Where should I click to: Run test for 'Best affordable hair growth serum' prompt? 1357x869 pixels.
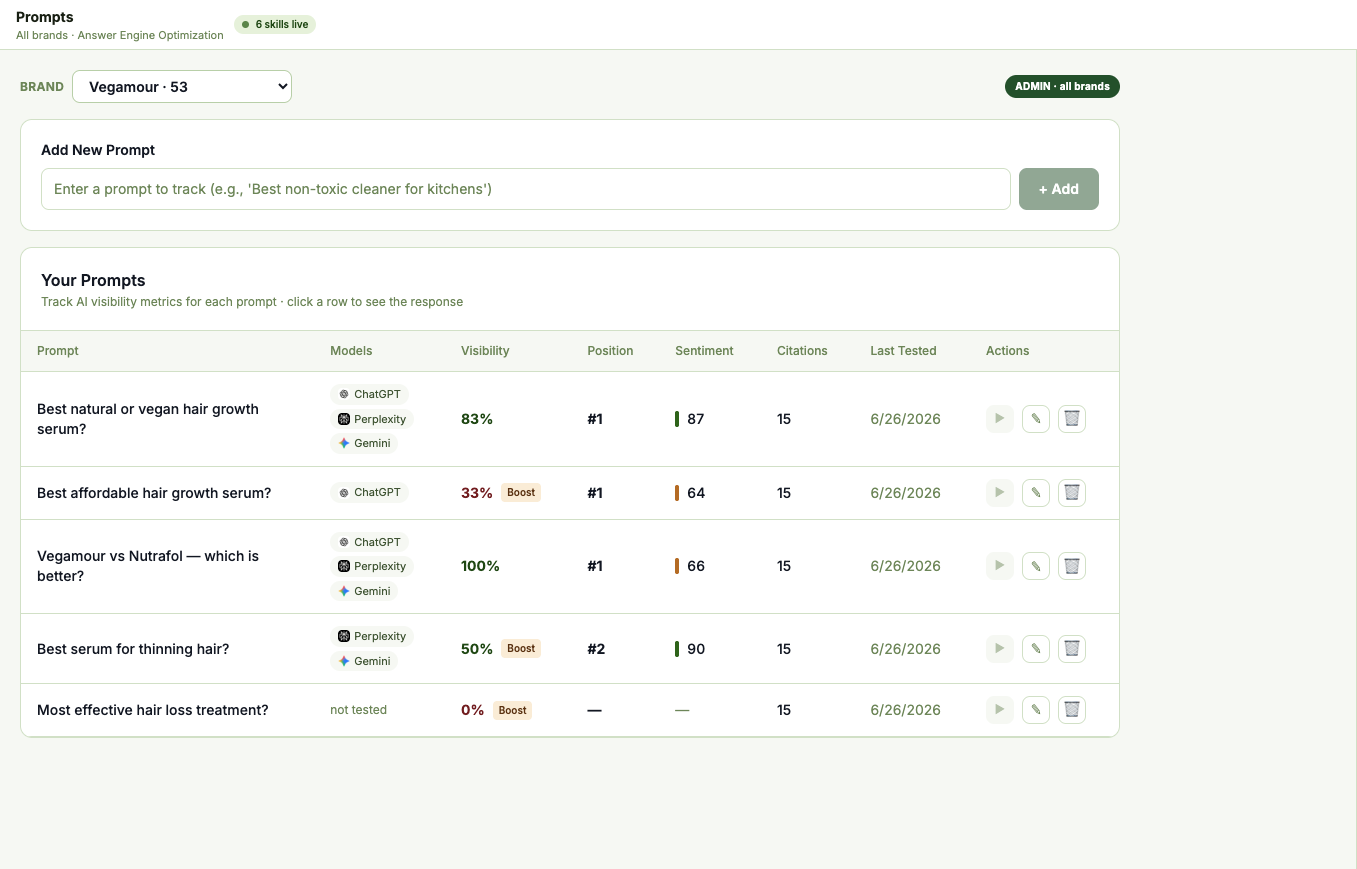[1000, 493]
